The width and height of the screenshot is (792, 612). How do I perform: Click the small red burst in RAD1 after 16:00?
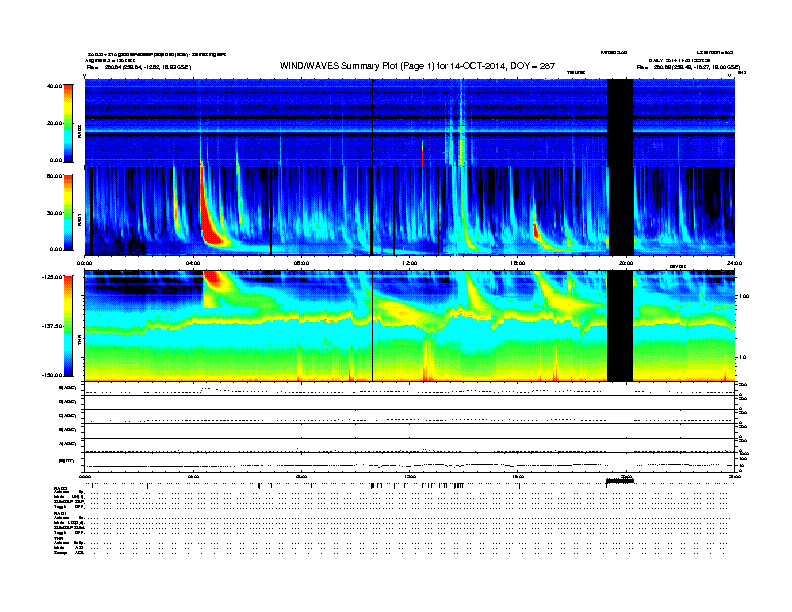(x=536, y=230)
